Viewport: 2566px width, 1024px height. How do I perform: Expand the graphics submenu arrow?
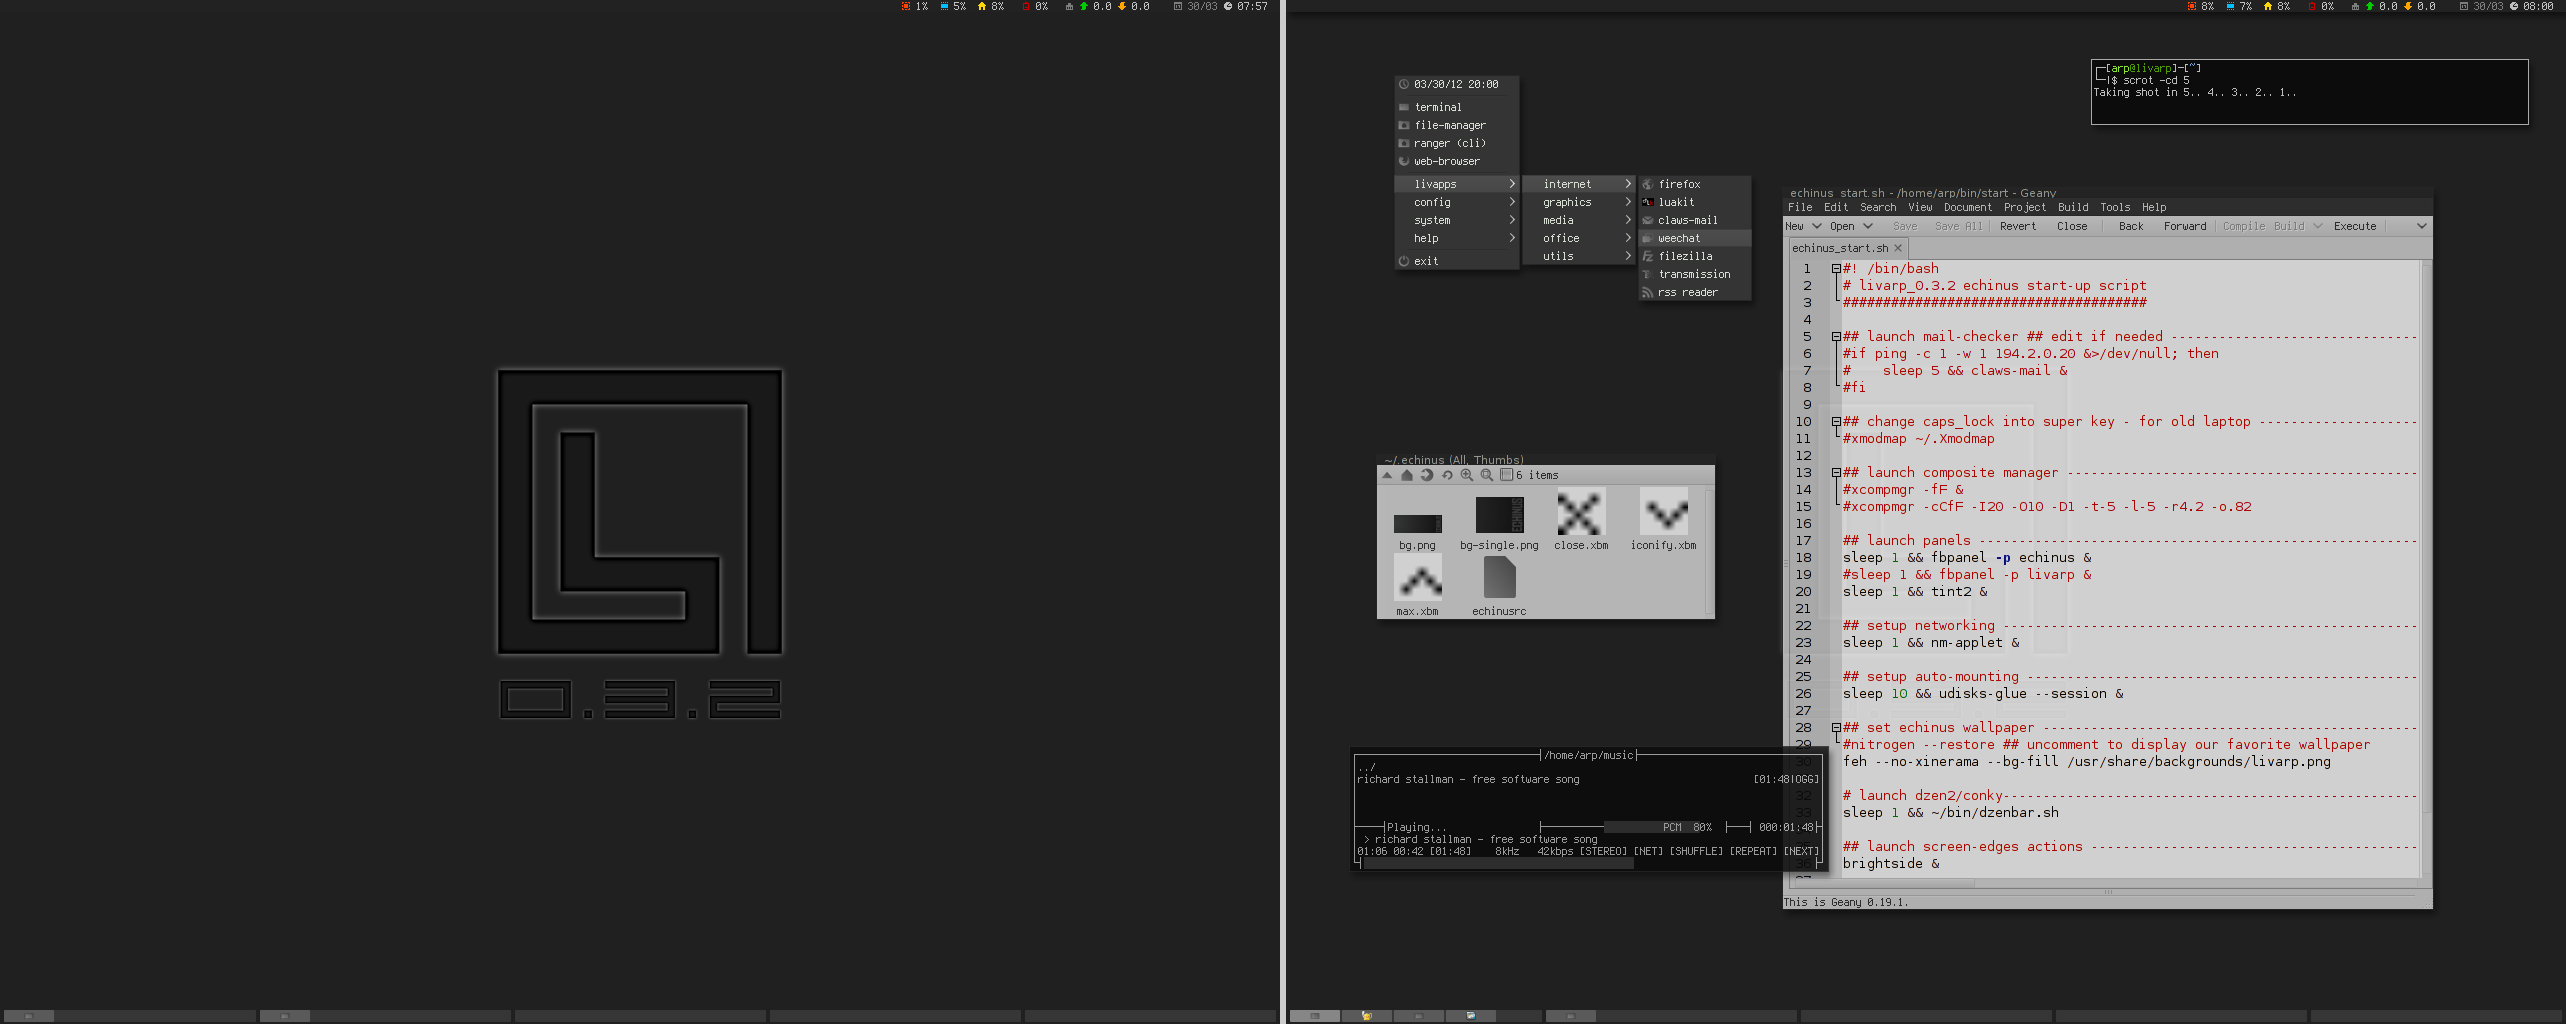(x=1628, y=202)
